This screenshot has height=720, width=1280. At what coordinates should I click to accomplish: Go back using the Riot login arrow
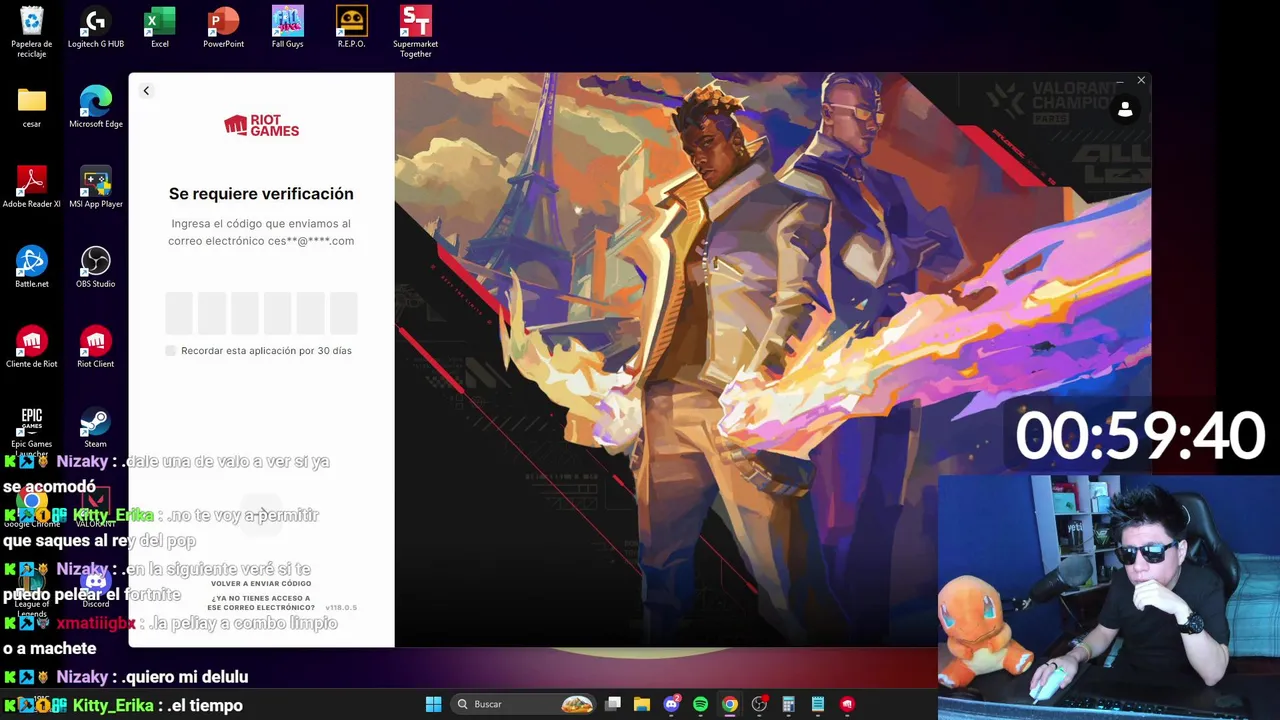tap(146, 91)
